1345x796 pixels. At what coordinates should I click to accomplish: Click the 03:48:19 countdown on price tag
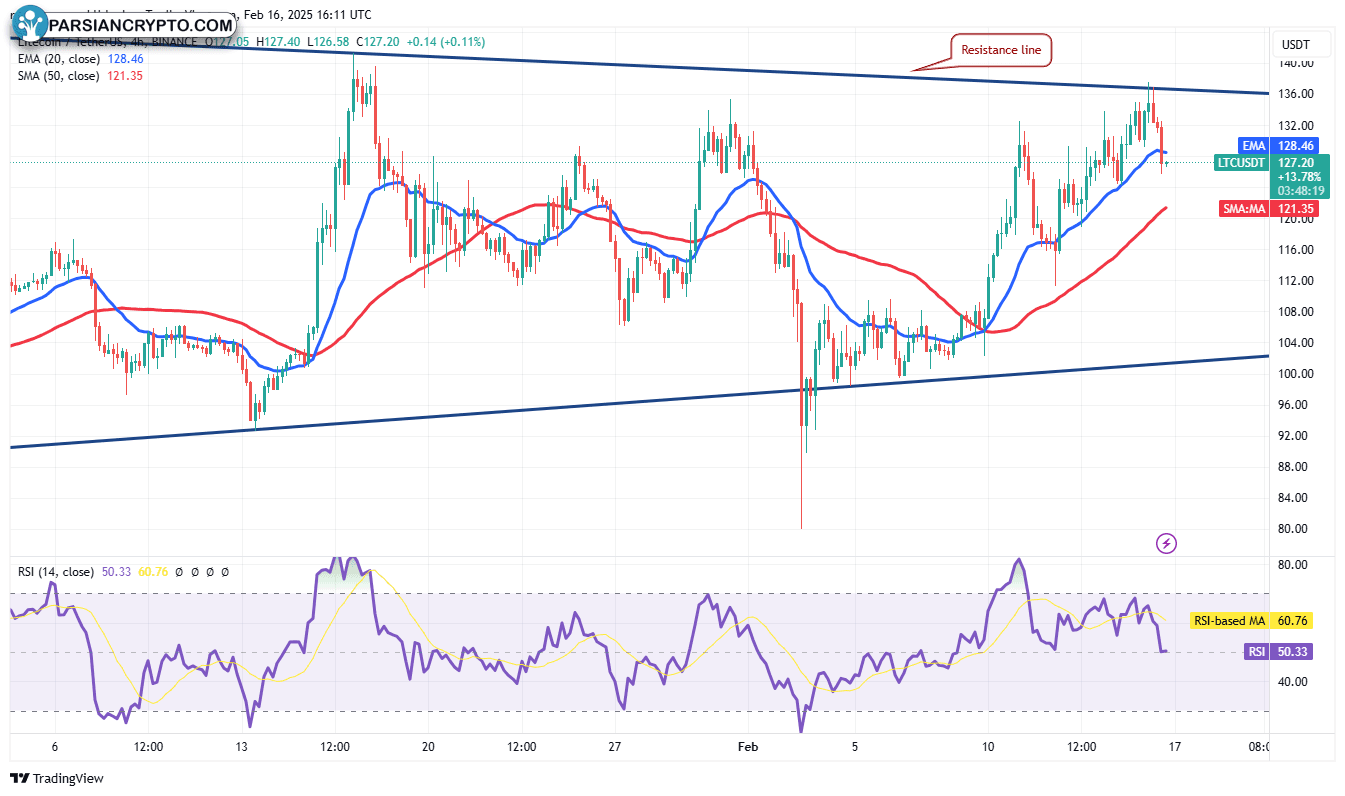coord(1299,190)
